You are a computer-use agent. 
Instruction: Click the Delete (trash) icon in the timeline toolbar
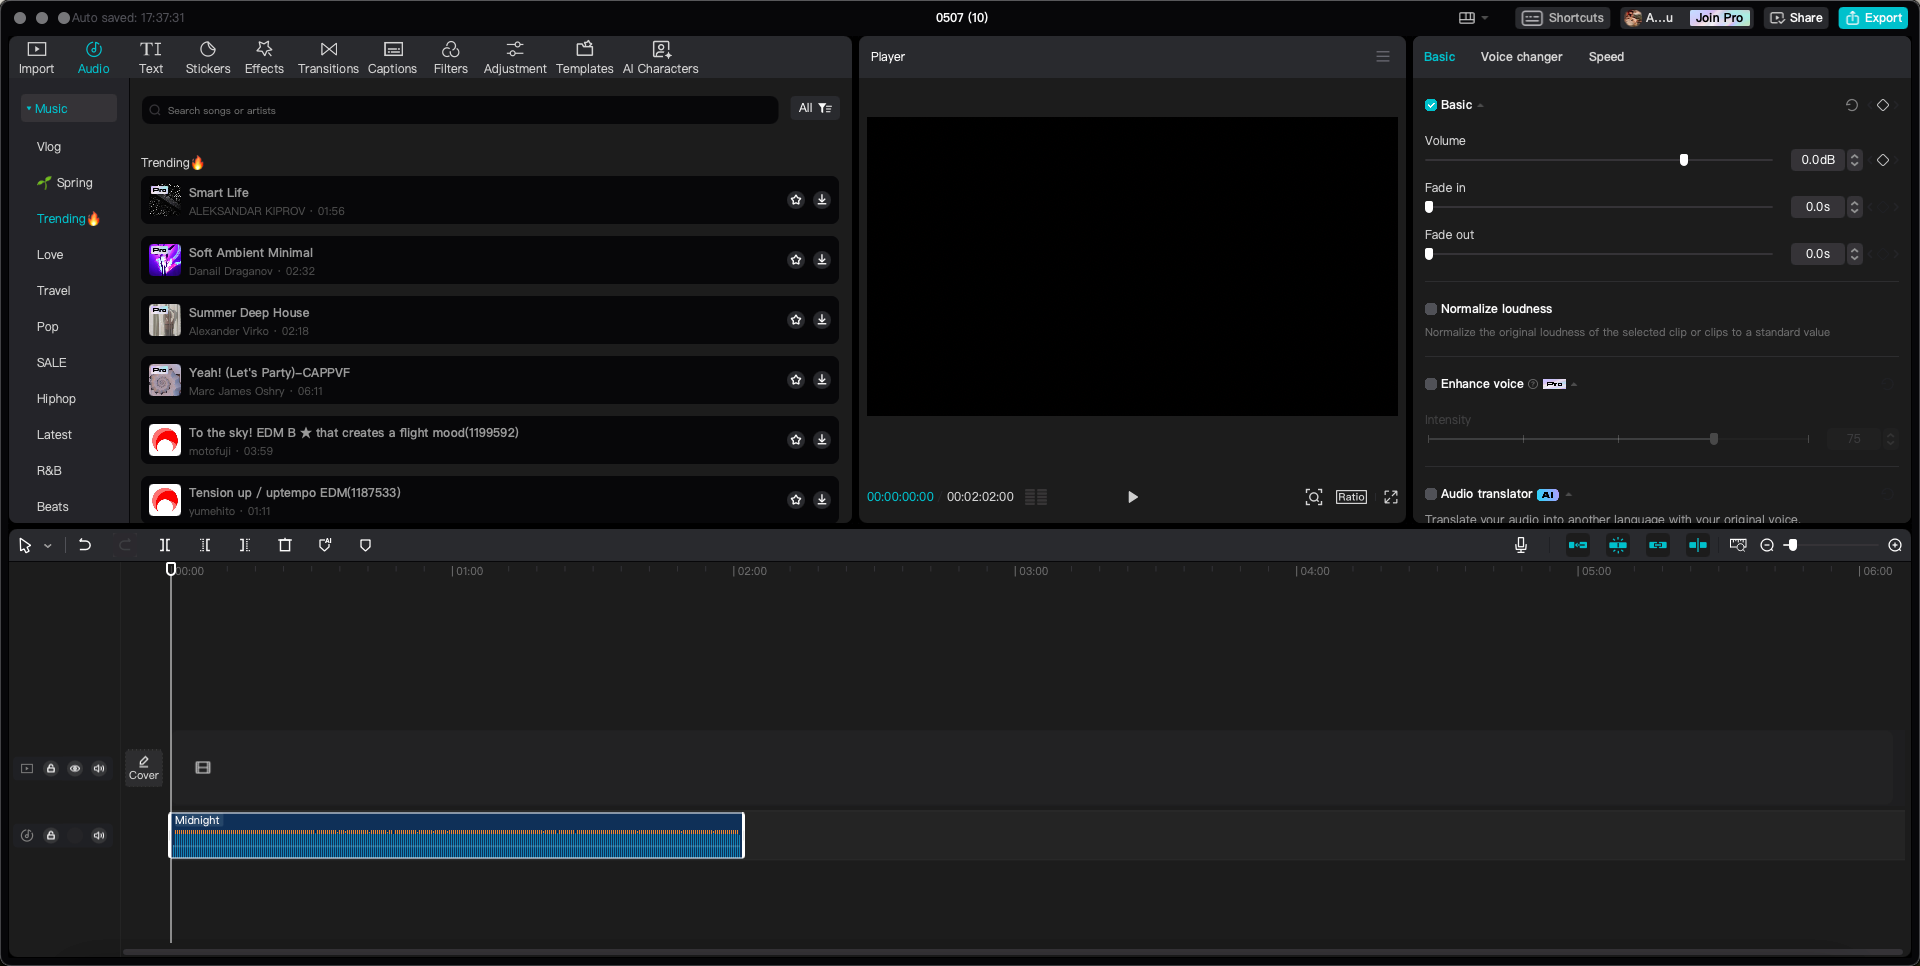[285, 545]
